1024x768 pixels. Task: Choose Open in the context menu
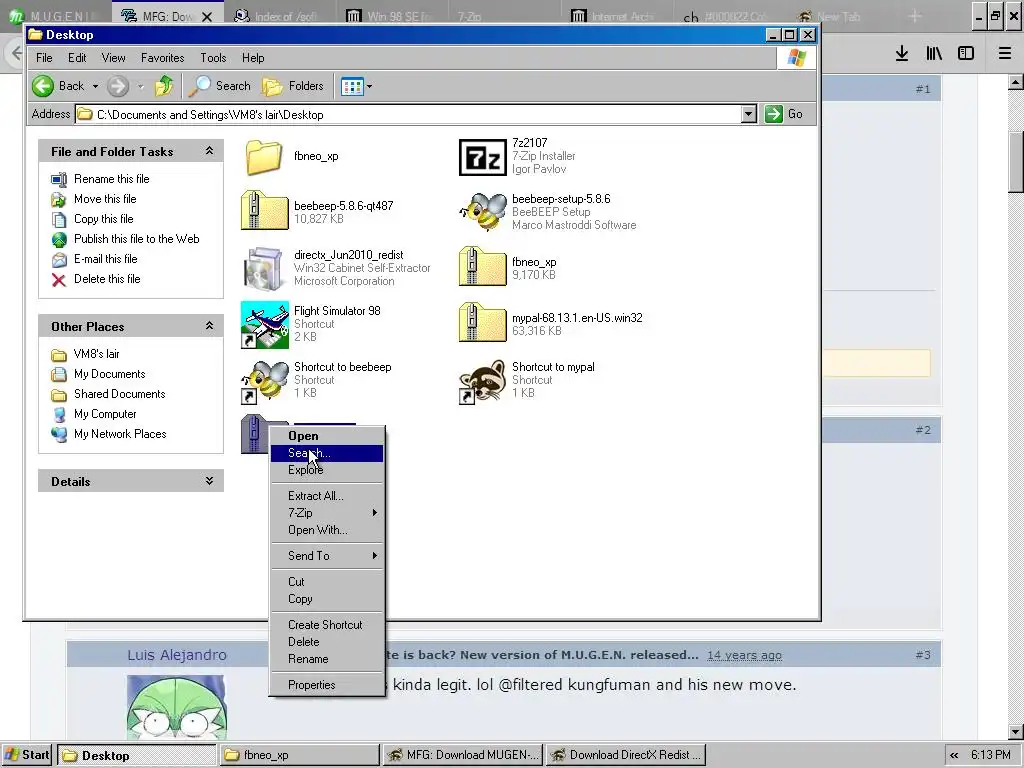(327, 436)
